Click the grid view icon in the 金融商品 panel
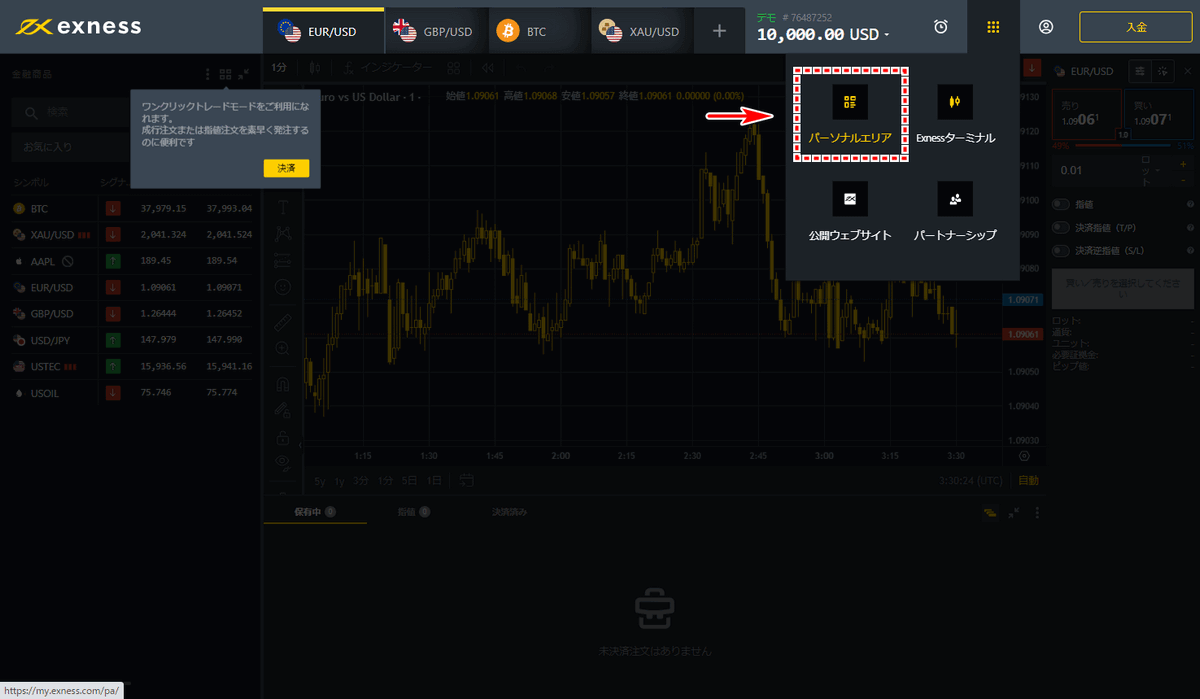The height and width of the screenshot is (699, 1200). [x=226, y=74]
